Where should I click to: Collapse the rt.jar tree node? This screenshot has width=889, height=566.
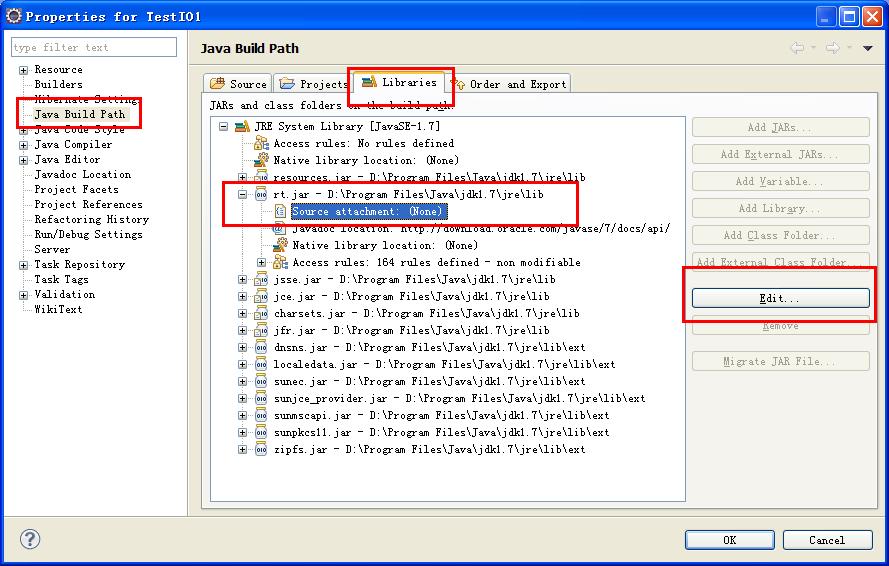point(242,194)
